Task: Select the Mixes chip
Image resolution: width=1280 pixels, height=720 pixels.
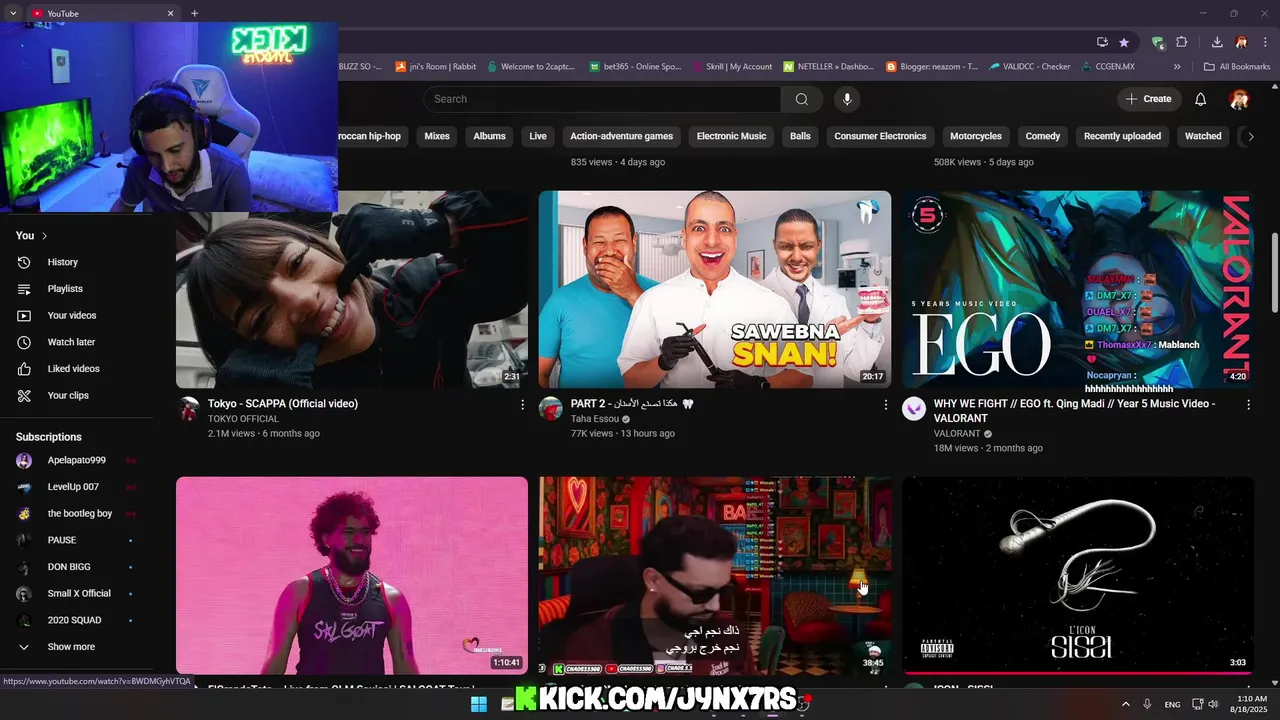Action: coord(437,136)
